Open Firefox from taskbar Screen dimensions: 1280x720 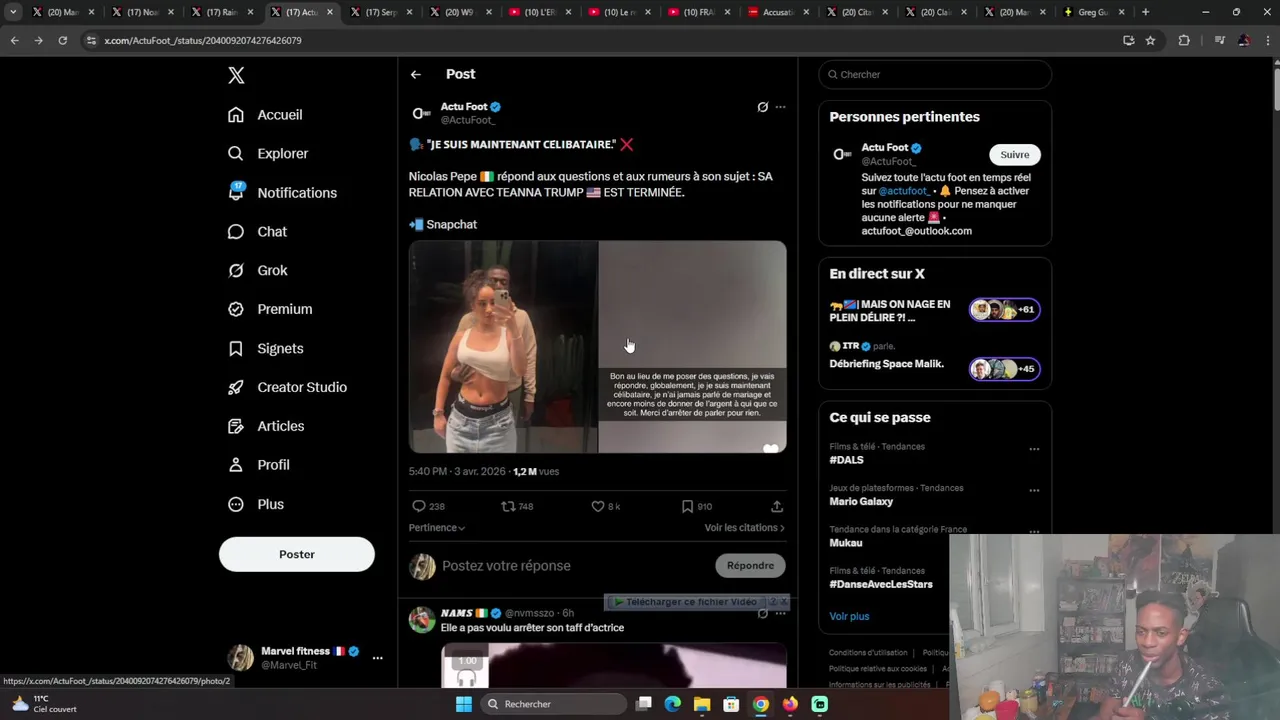pos(790,704)
